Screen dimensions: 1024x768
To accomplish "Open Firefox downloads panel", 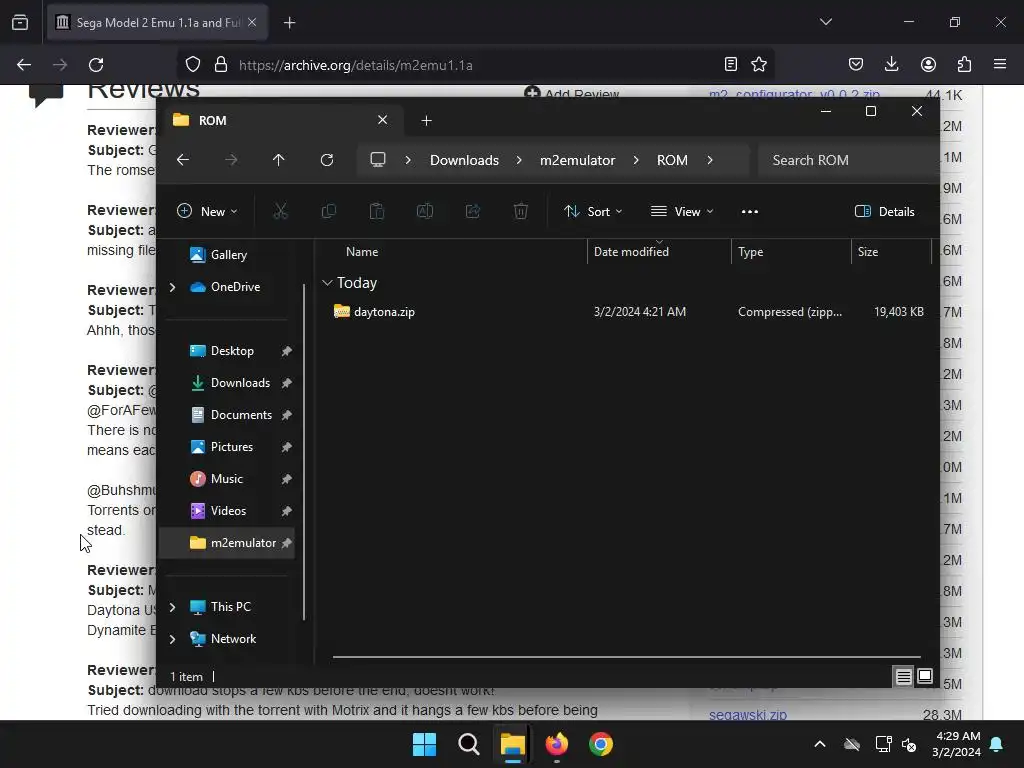I will [891, 64].
